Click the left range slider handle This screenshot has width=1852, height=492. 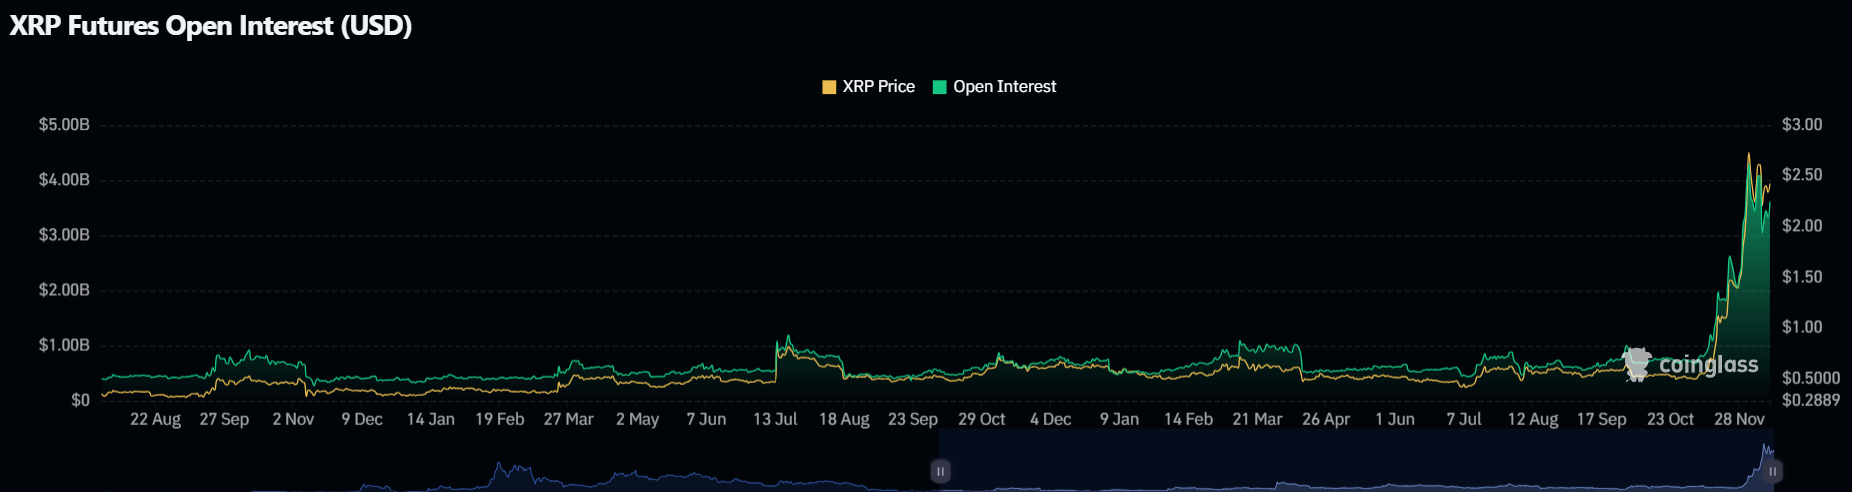[x=940, y=471]
